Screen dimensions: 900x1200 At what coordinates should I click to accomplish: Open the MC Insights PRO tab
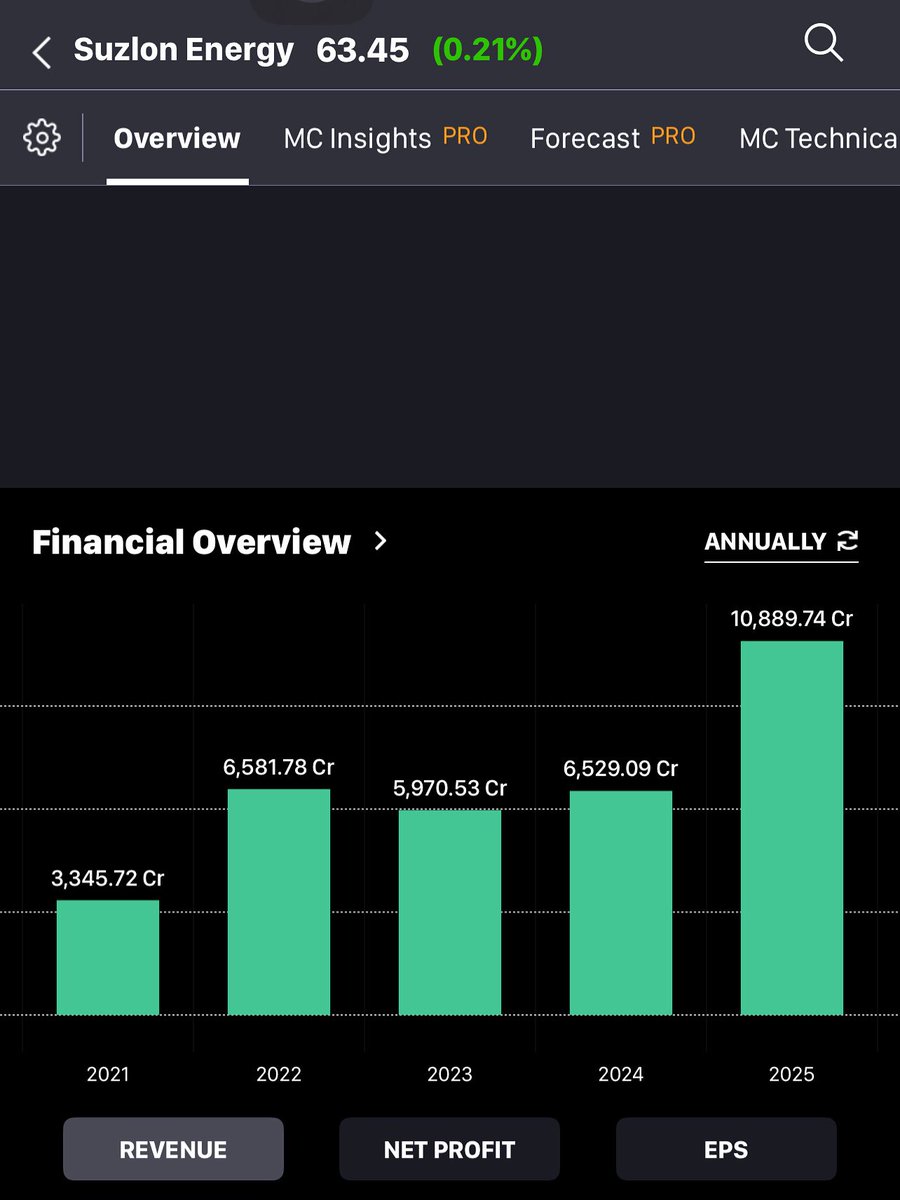pos(385,138)
